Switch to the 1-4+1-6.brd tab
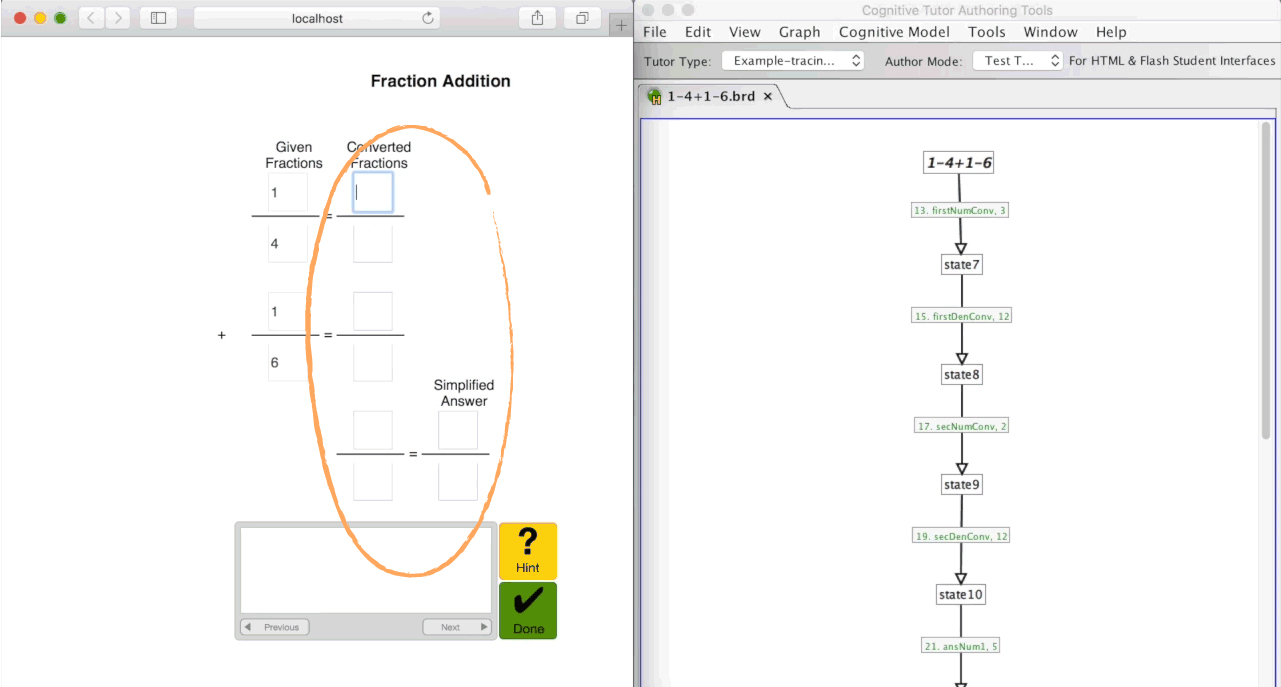 pyautogui.click(x=710, y=97)
